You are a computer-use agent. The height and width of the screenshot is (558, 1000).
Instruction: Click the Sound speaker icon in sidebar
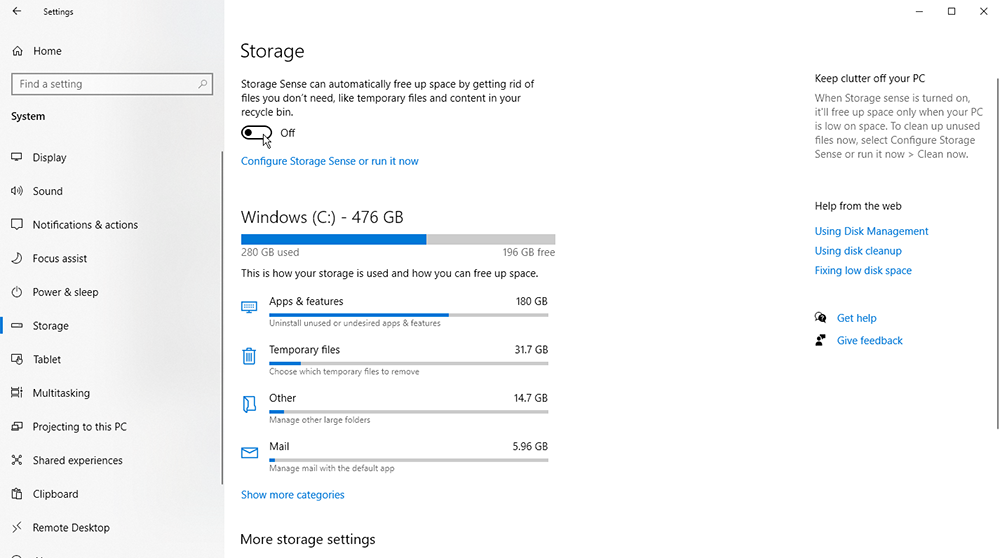pyautogui.click(x=17, y=191)
